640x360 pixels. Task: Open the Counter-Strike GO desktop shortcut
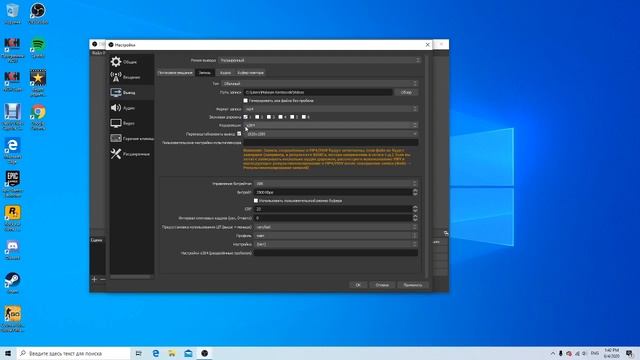[13, 318]
